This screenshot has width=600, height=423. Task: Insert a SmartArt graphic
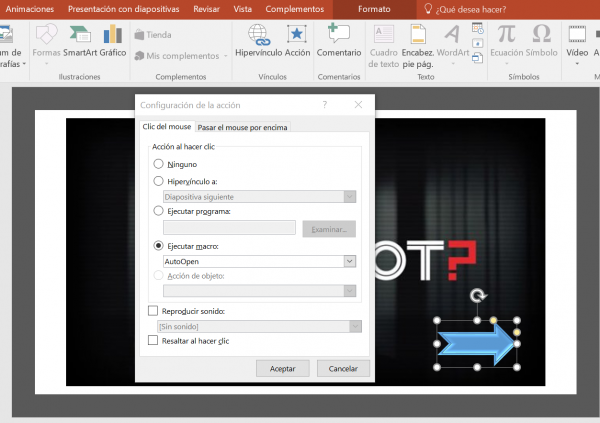[80, 41]
